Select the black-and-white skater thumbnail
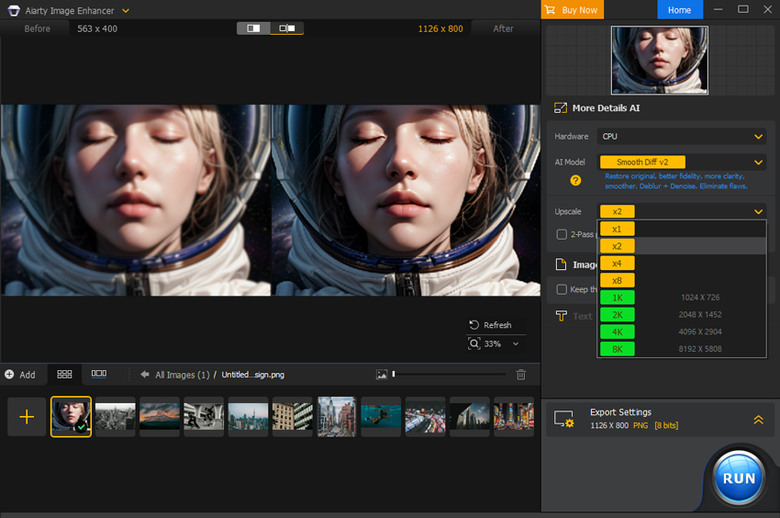Screen dimensions: 780x518 203,416
